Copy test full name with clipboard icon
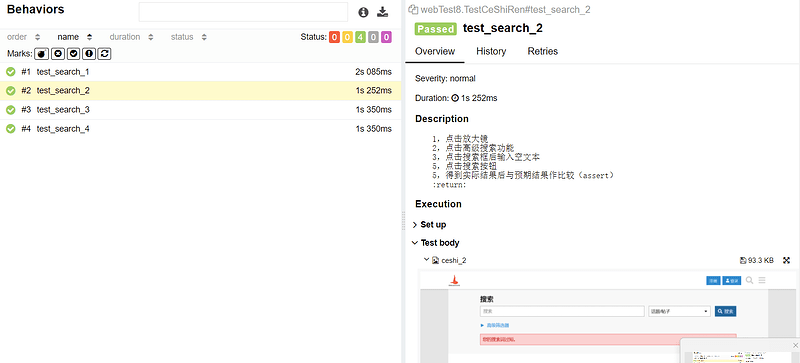This screenshot has width=800, height=363. pos(414,10)
